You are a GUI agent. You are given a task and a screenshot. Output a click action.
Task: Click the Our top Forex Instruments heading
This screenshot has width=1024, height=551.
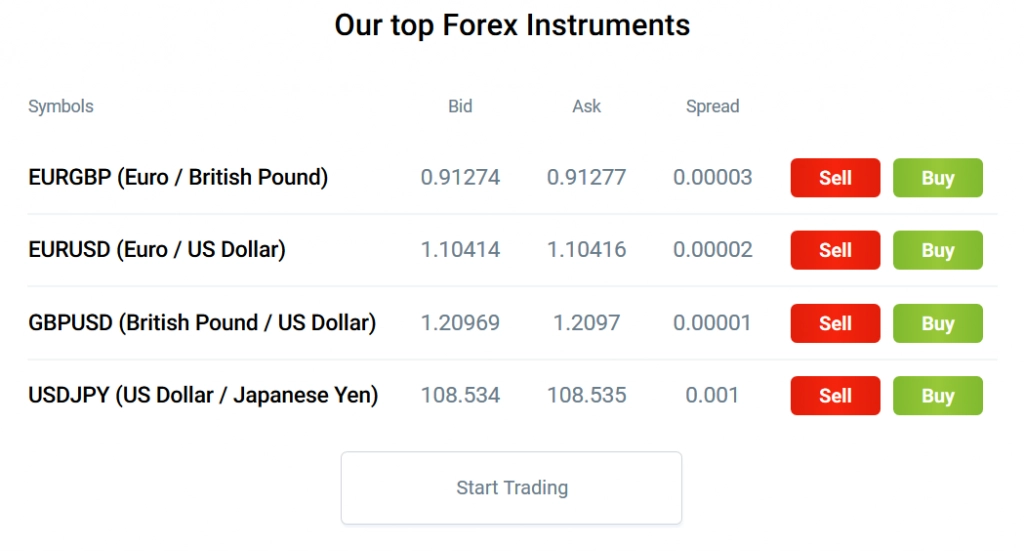pyautogui.click(x=512, y=25)
